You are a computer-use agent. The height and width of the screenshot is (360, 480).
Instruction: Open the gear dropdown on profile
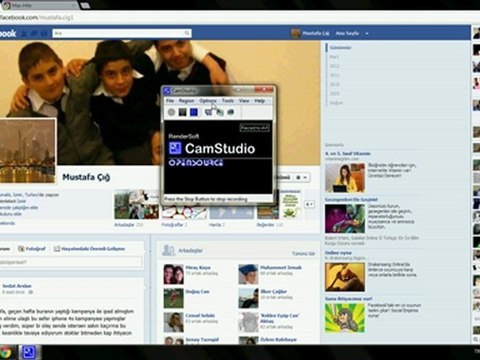click(x=302, y=177)
